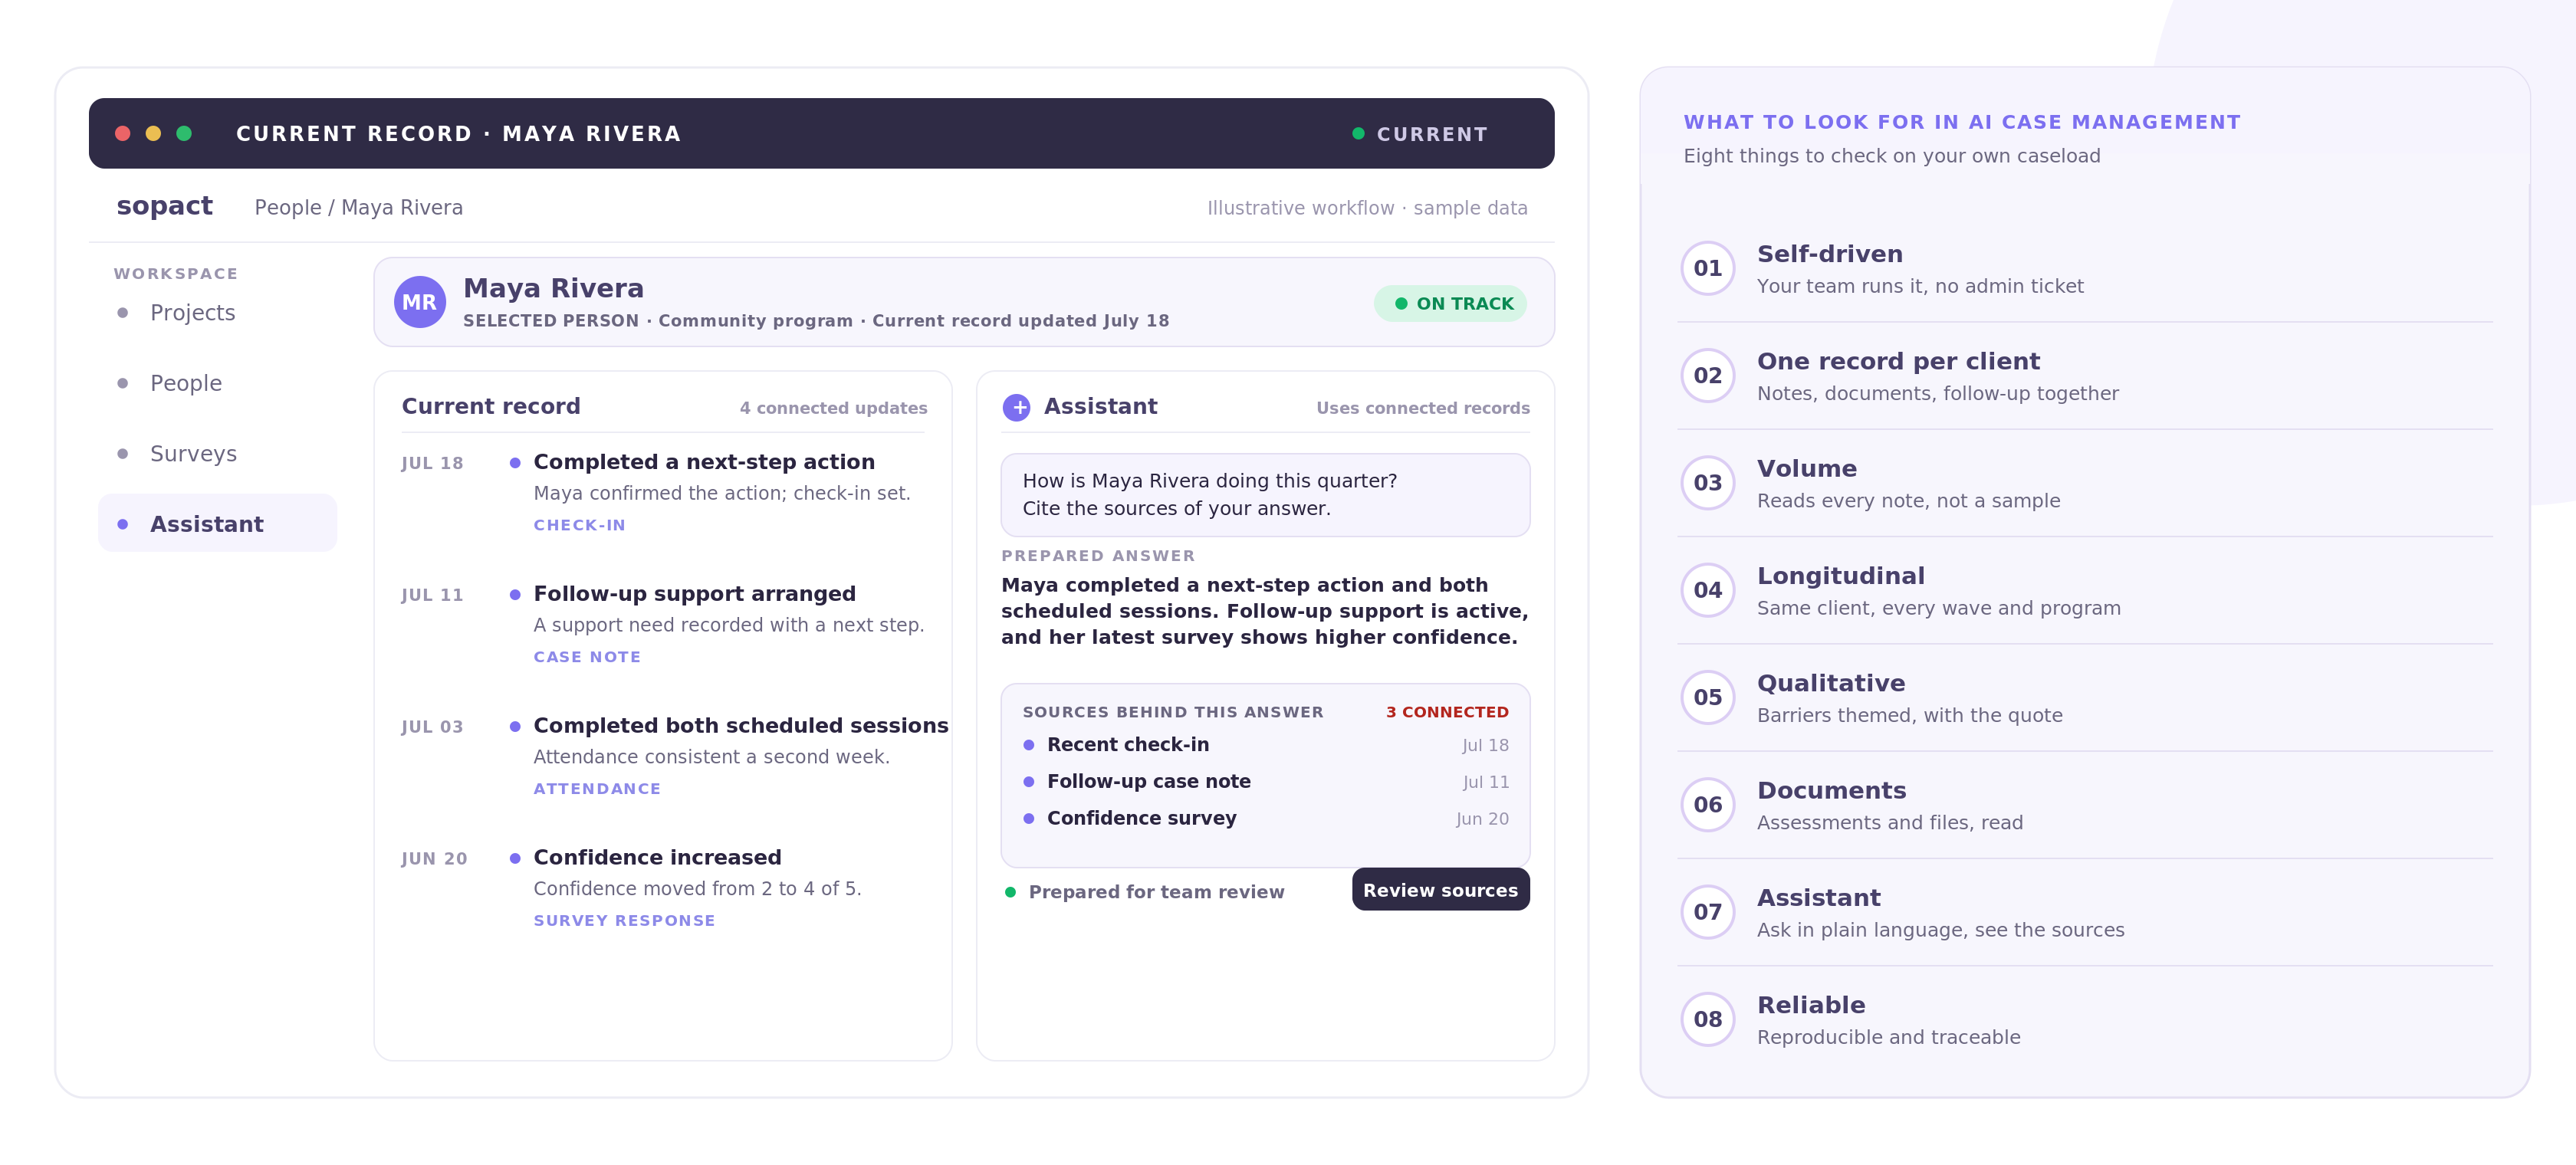Viewport: 2576px width, 1165px height.
Task: Click the "3 CONNECTED" sources count
Action: click(x=1447, y=712)
